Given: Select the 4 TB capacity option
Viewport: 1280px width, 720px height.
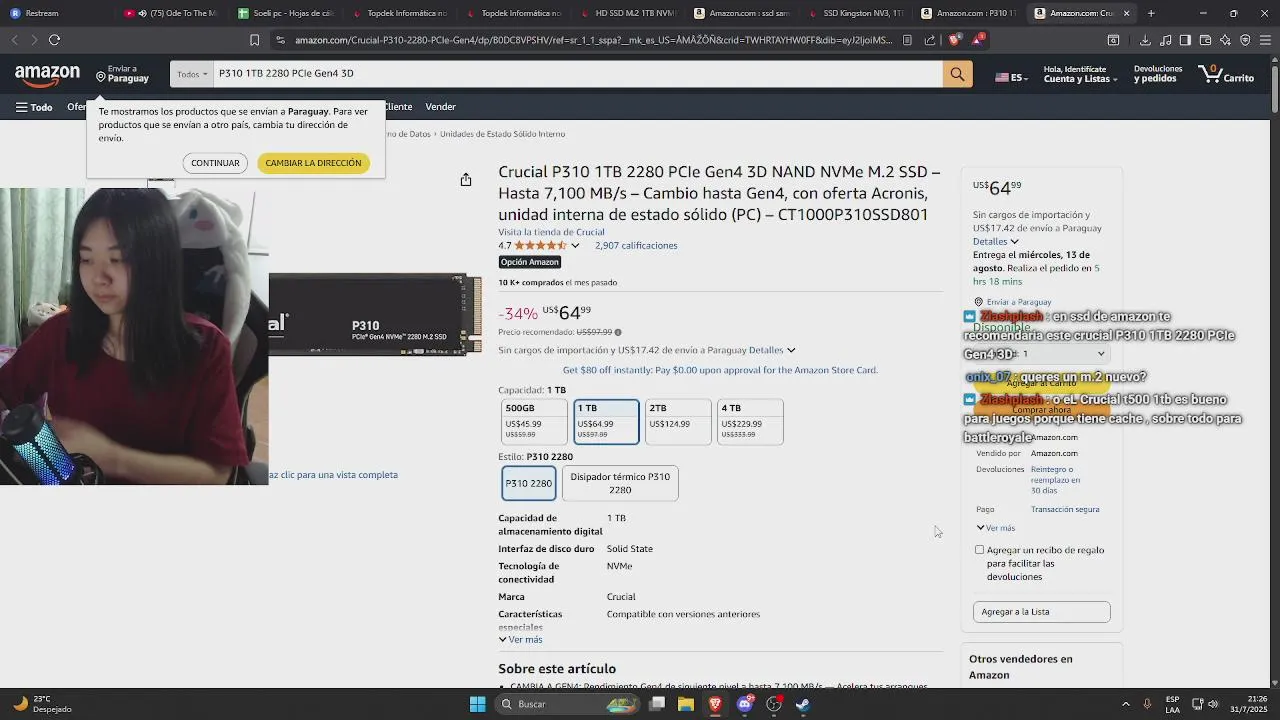Looking at the screenshot, I should click(x=750, y=421).
